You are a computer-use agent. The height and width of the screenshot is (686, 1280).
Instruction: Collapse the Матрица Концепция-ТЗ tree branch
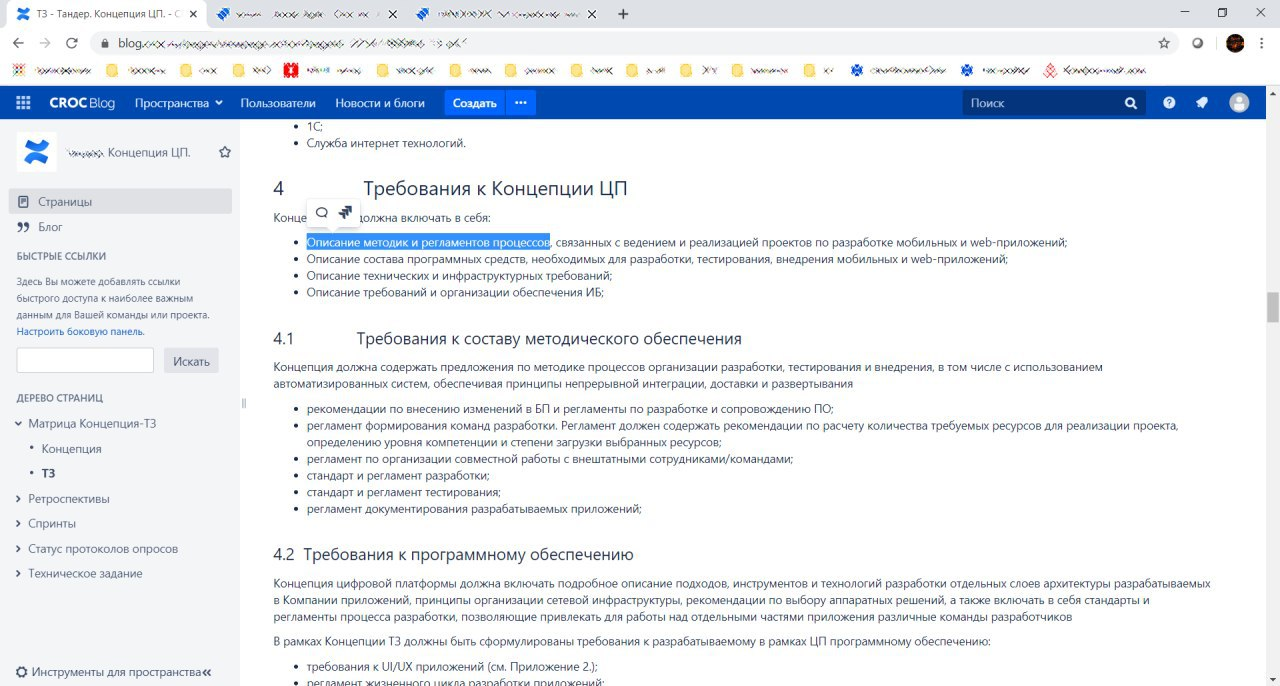16,422
